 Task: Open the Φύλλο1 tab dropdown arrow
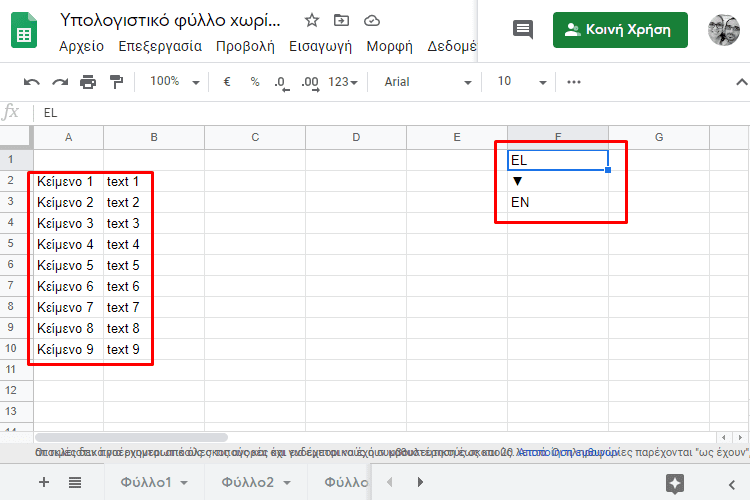tap(184, 483)
